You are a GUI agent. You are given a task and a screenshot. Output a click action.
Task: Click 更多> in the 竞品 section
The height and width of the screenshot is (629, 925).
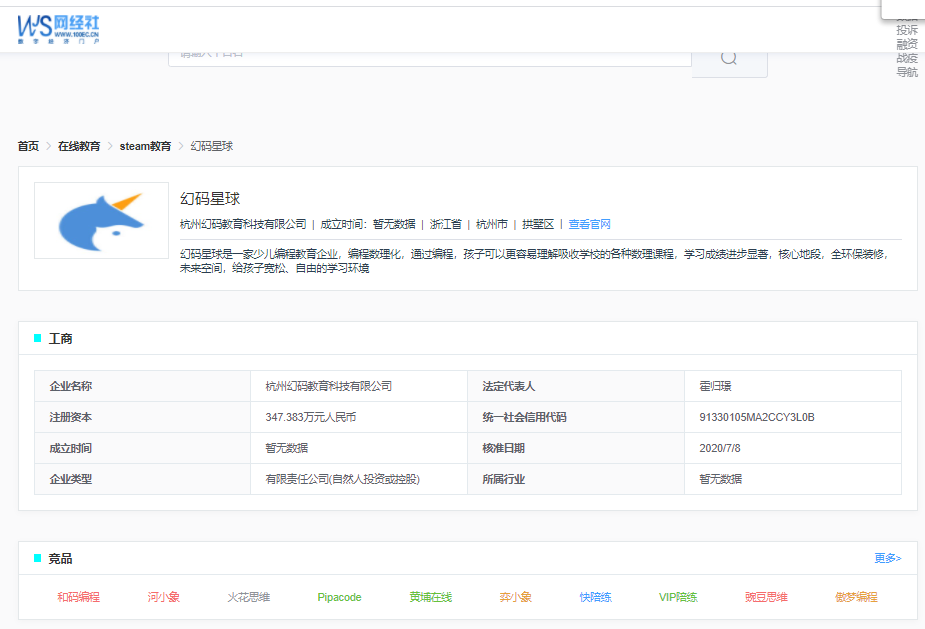click(887, 558)
